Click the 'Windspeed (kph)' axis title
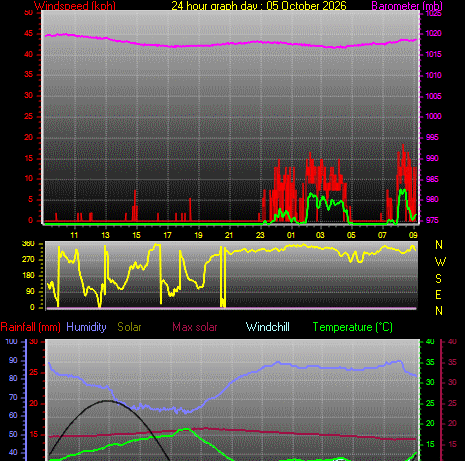Viewport: 465px width, 461px height. 75,6
